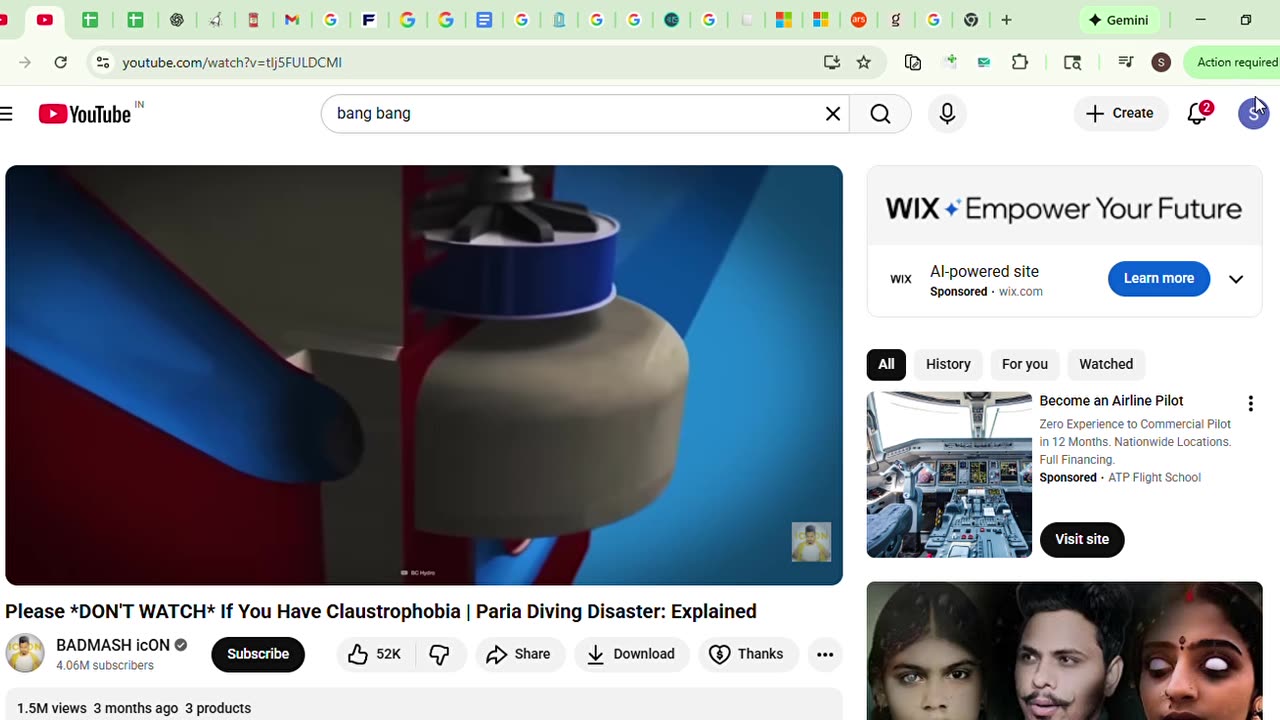The height and width of the screenshot is (720, 1280).
Task: Click Learn more on the Wix ad
Action: coord(1159,279)
